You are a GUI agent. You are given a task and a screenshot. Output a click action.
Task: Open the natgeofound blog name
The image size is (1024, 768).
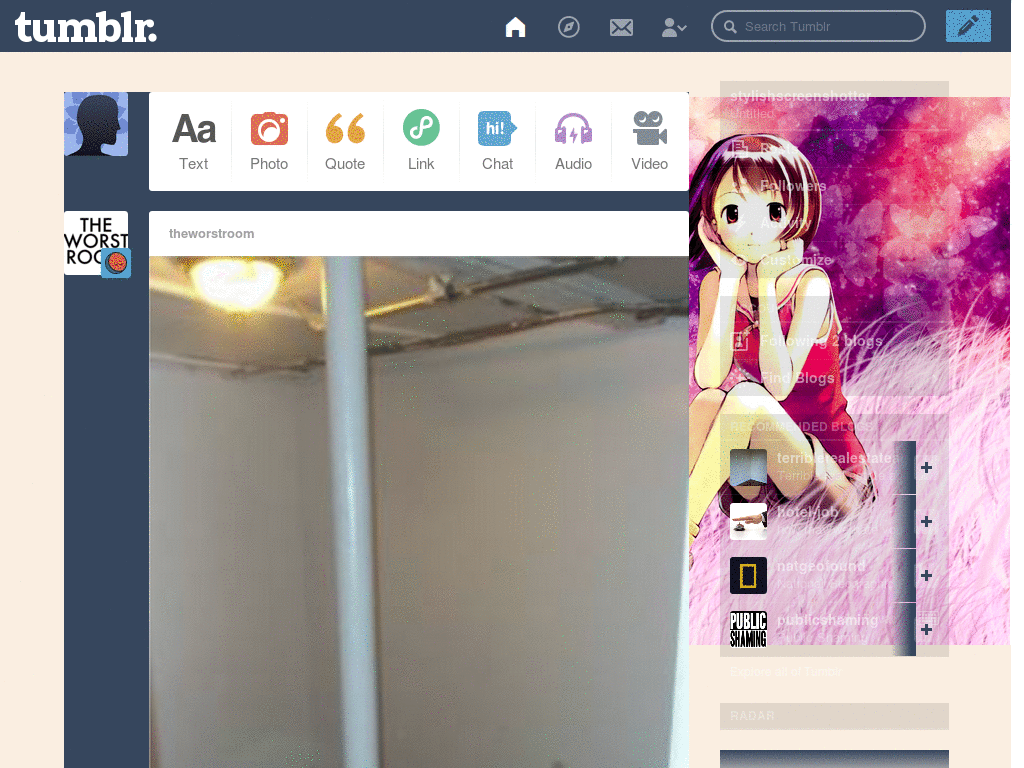tap(821, 566)
